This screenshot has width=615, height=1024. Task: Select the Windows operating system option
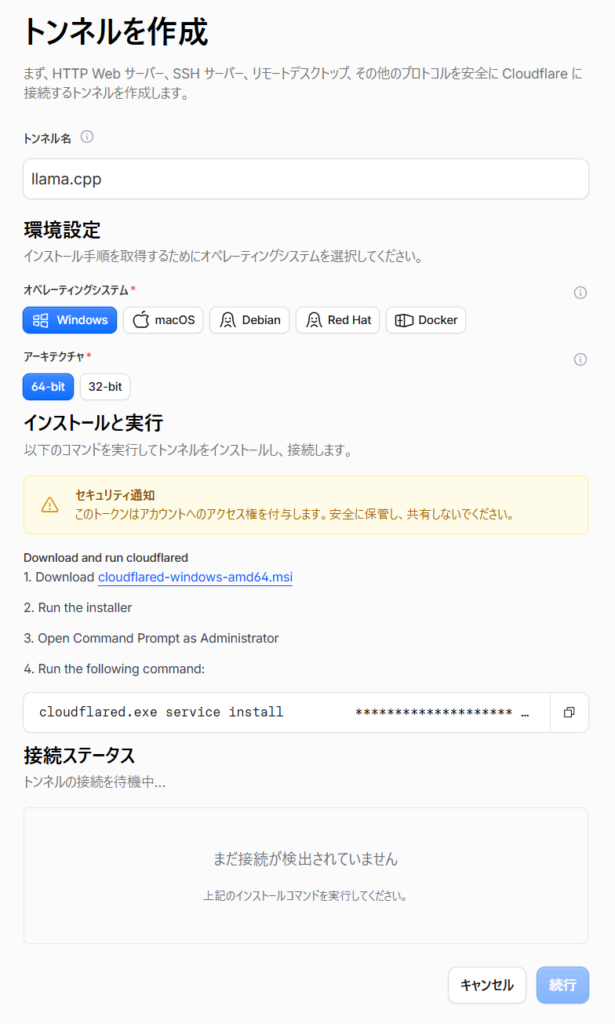coord(70,320)
